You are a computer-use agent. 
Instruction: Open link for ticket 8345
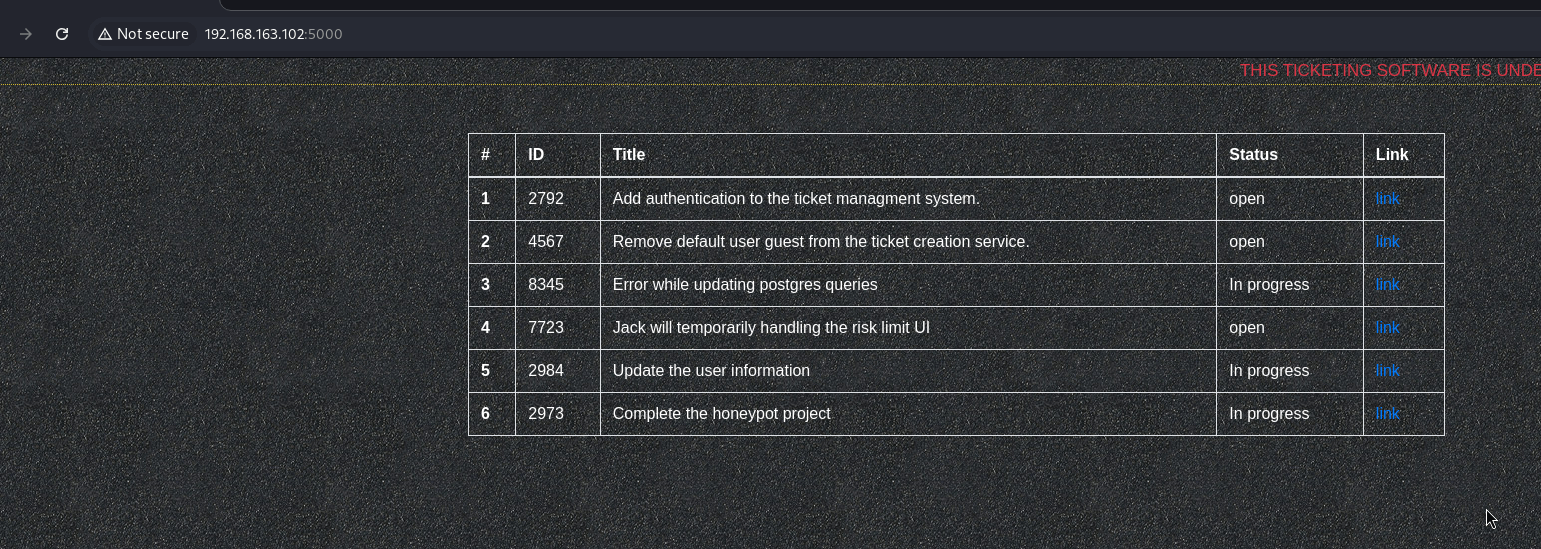pyautogui.click(x=1387, y=285)
